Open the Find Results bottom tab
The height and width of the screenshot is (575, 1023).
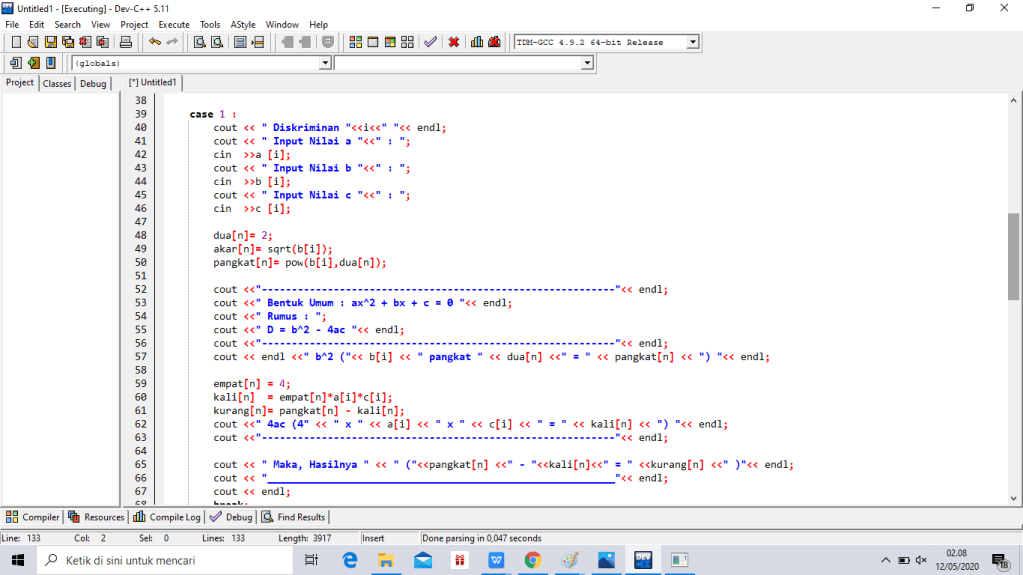point(294,517)
